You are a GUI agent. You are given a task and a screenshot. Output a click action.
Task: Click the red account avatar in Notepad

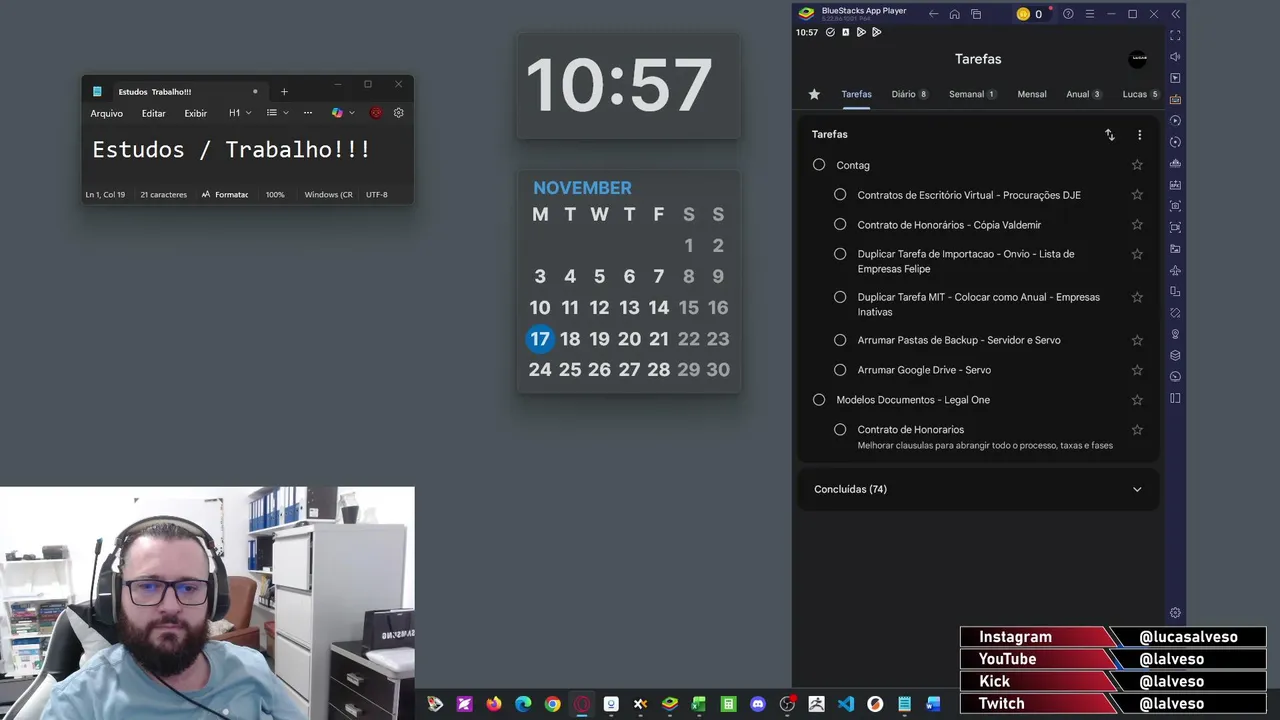coord(376,113)
